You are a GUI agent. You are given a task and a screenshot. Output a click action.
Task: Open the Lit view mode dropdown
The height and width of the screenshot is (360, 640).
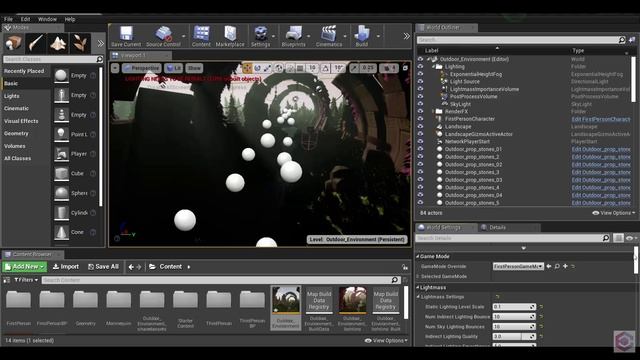point(174,68)
